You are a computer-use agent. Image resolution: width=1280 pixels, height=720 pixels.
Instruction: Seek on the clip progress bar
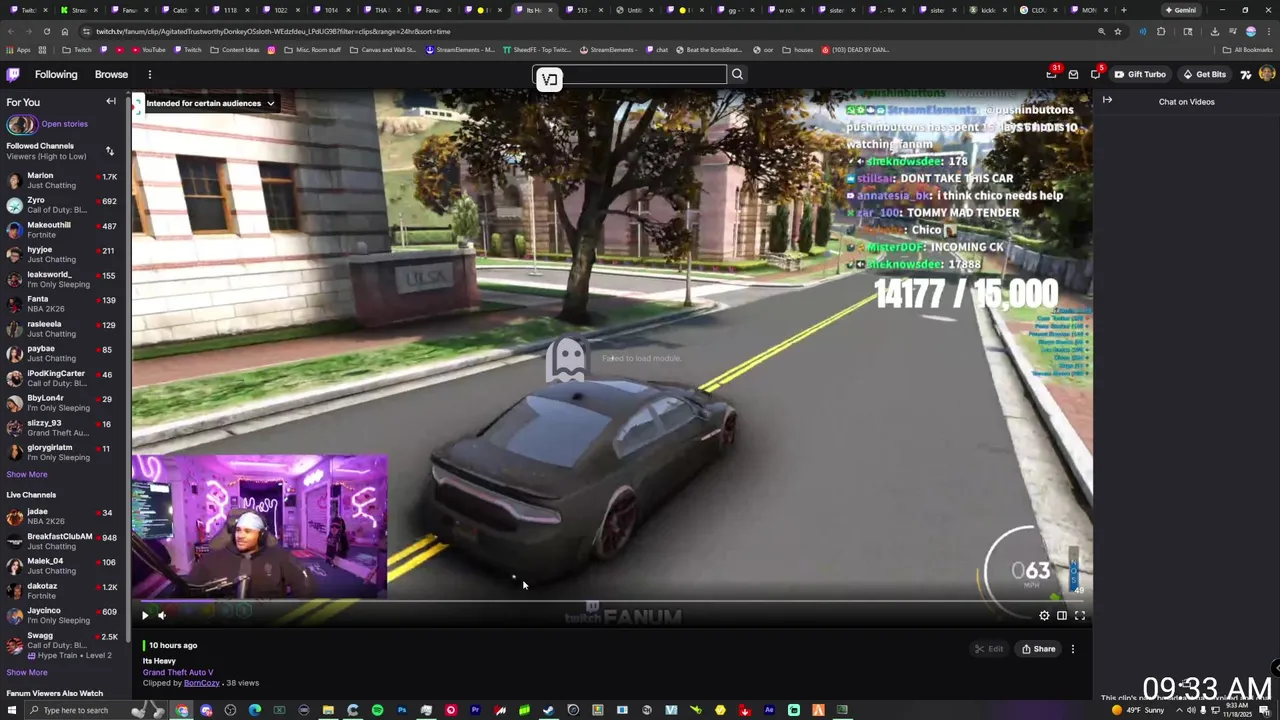(x=611, y=602)
